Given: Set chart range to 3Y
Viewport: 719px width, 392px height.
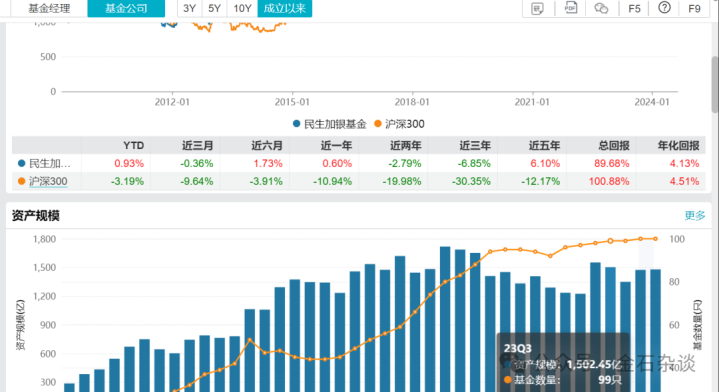Looking at the screenshot, I should tap(189, 8).
